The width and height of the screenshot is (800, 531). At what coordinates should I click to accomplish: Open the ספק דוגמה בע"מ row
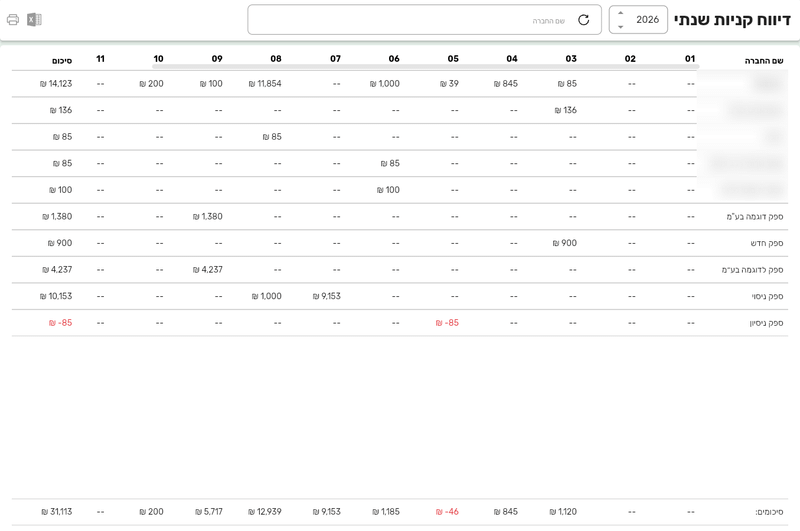[400, 216]
